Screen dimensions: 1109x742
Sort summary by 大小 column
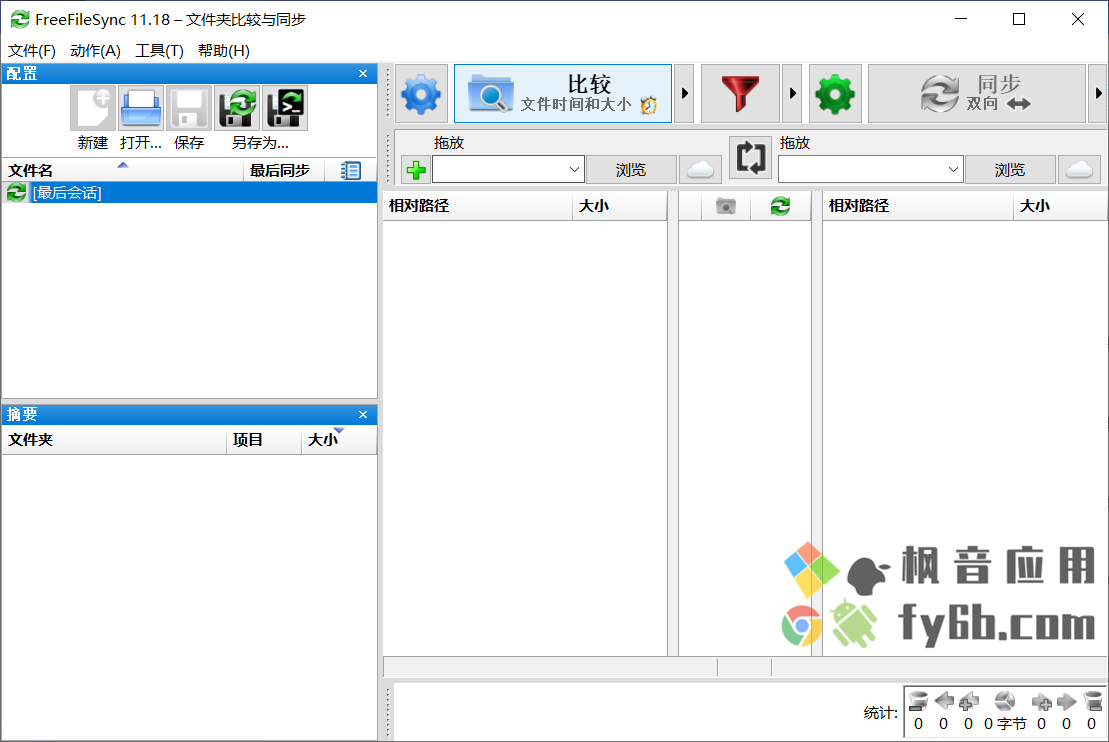(339, 440)
